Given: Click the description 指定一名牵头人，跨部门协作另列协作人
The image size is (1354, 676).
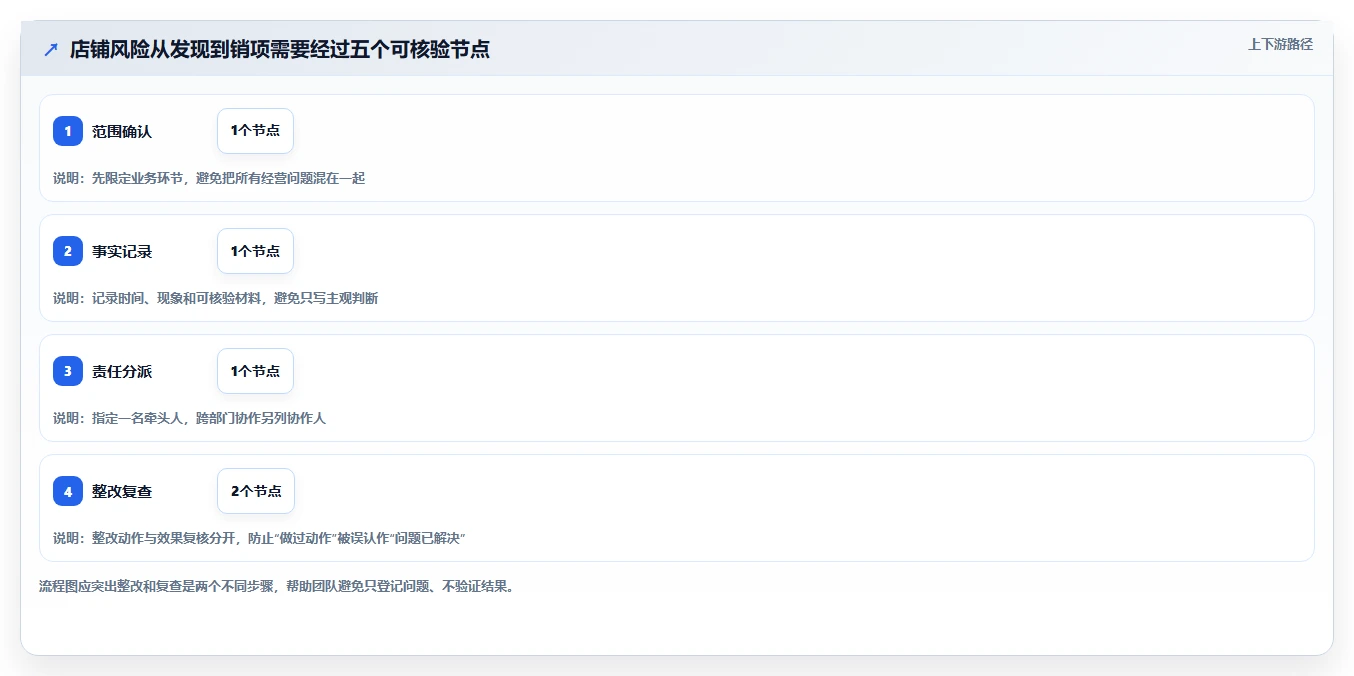Looking at the screenshot, I should click(209, 418).
